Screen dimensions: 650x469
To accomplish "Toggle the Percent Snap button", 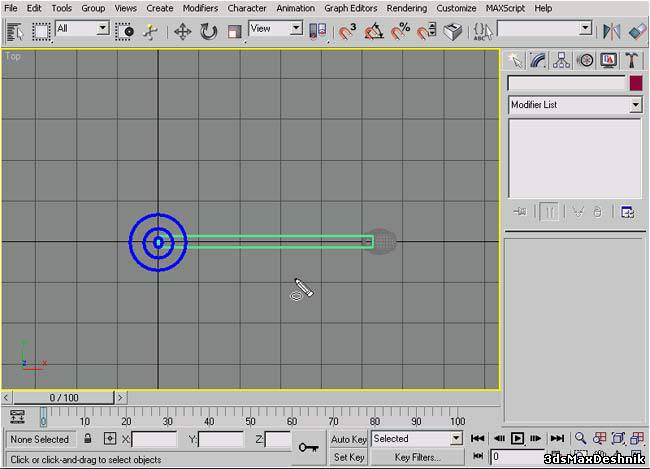I will coord(400,32).
